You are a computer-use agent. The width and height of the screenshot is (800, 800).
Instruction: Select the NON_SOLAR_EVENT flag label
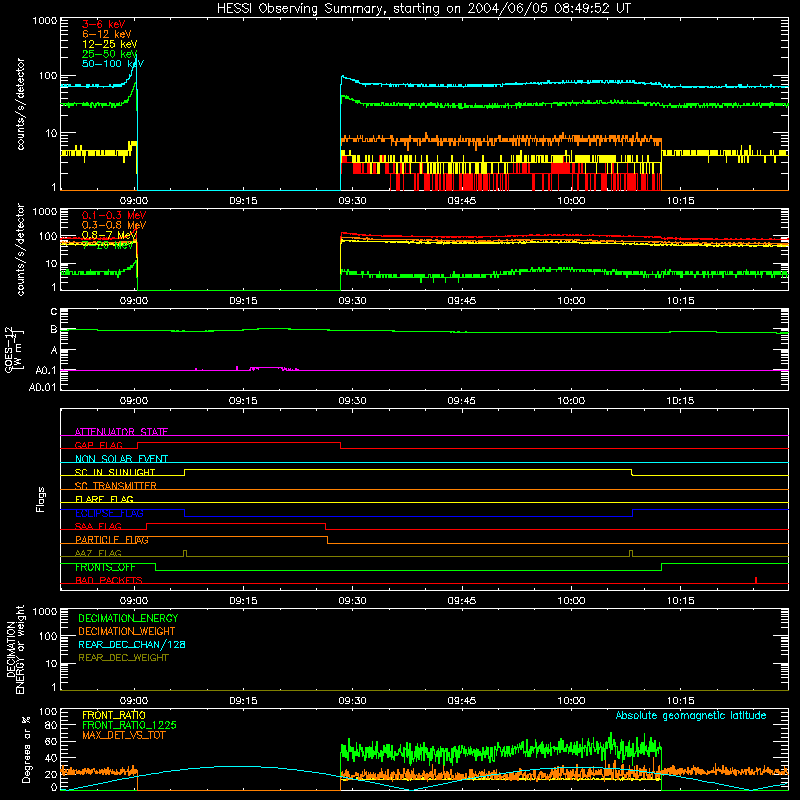(121, 459)
